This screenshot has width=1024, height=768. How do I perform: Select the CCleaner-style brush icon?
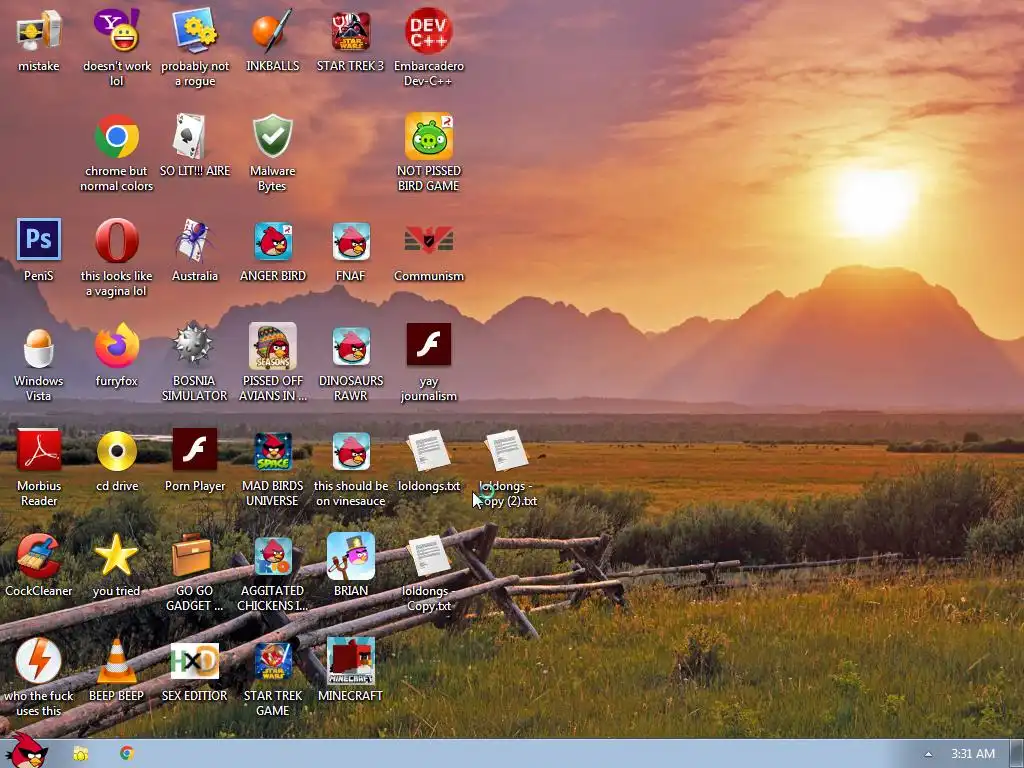click(39, 556)
